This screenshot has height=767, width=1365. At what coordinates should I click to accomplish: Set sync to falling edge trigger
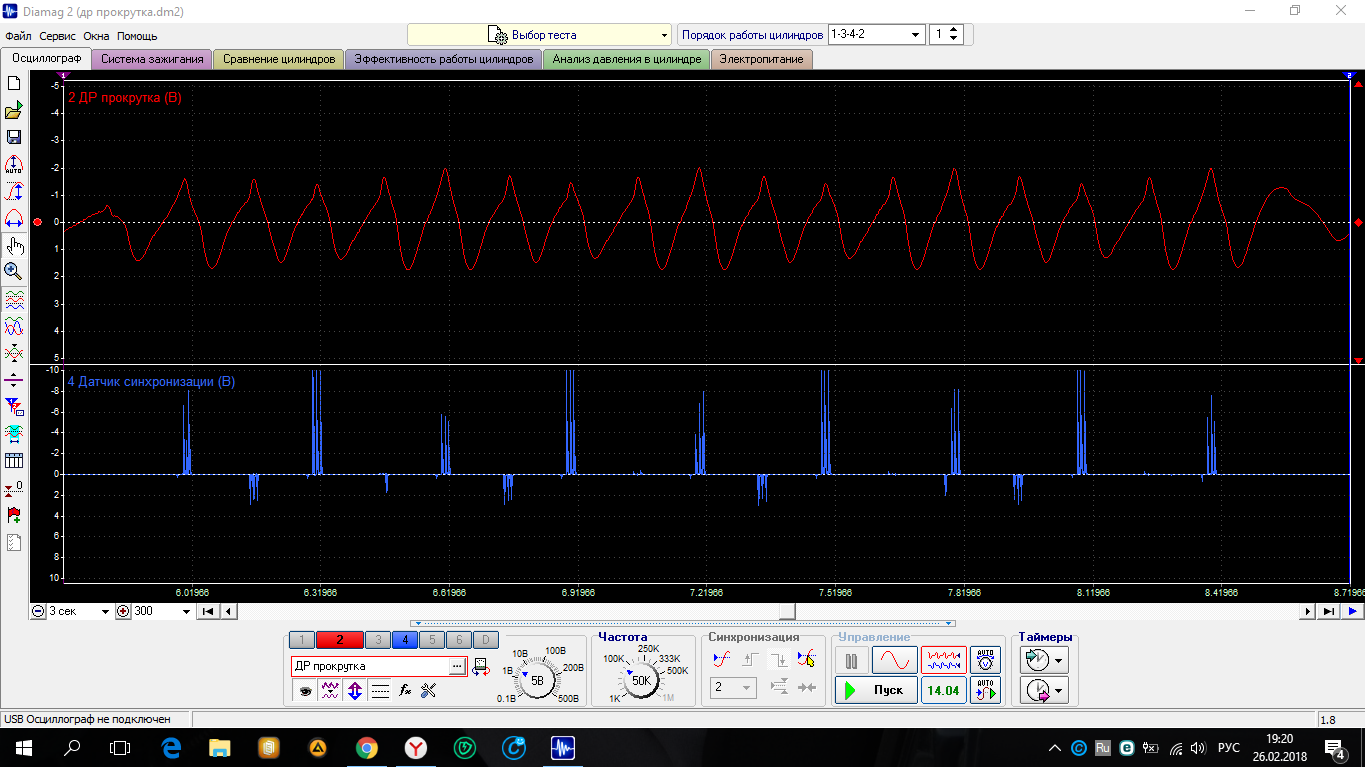[x=777, y=660]
